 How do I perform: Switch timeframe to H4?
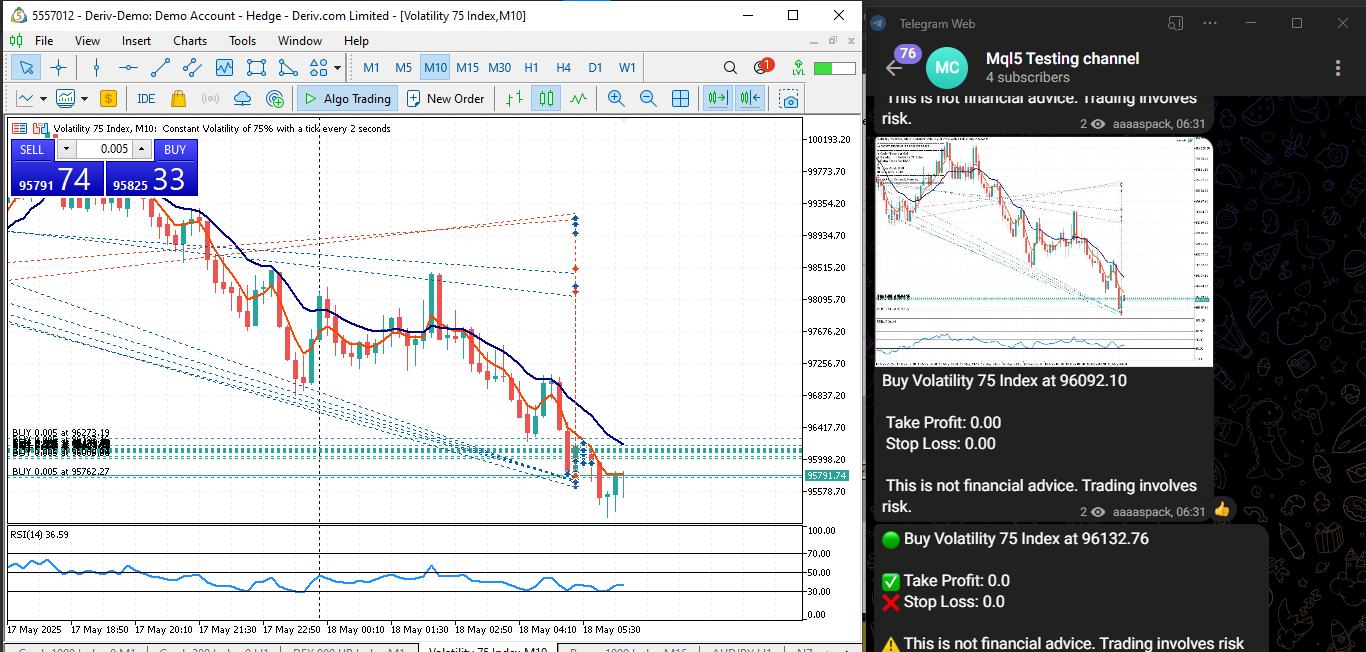tap(563, 68)
